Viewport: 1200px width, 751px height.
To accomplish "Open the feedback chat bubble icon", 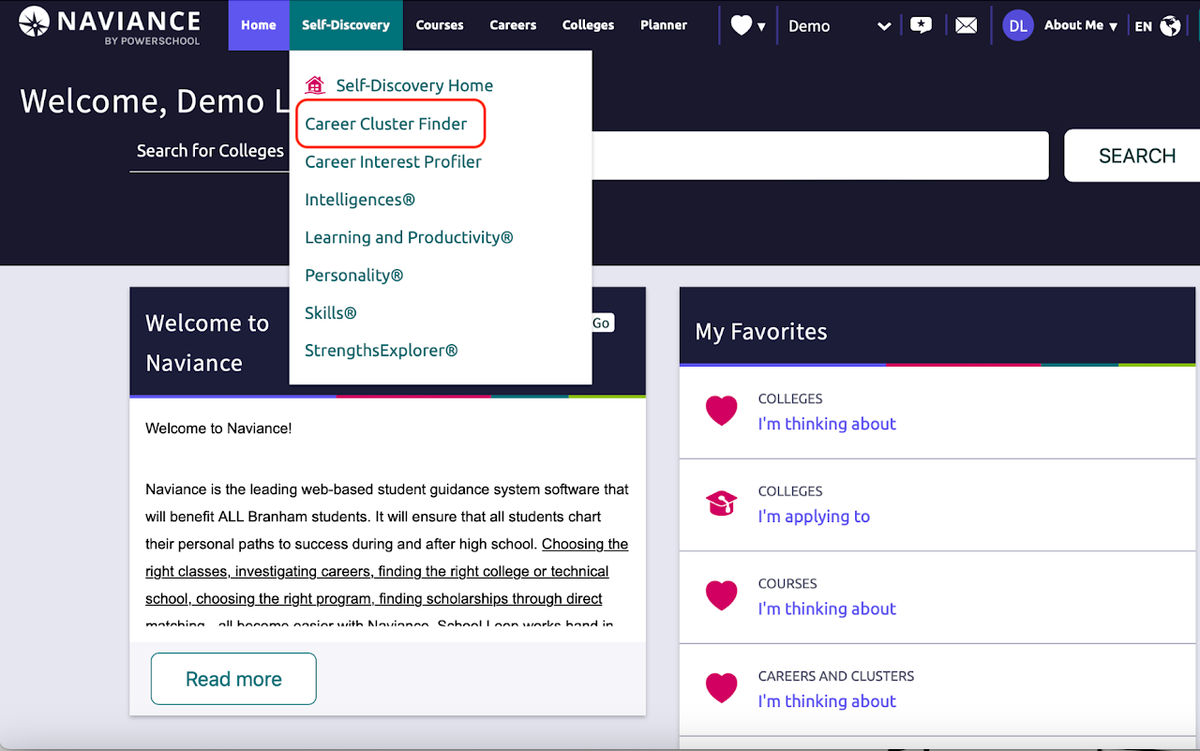I will (x=920, y=26).
